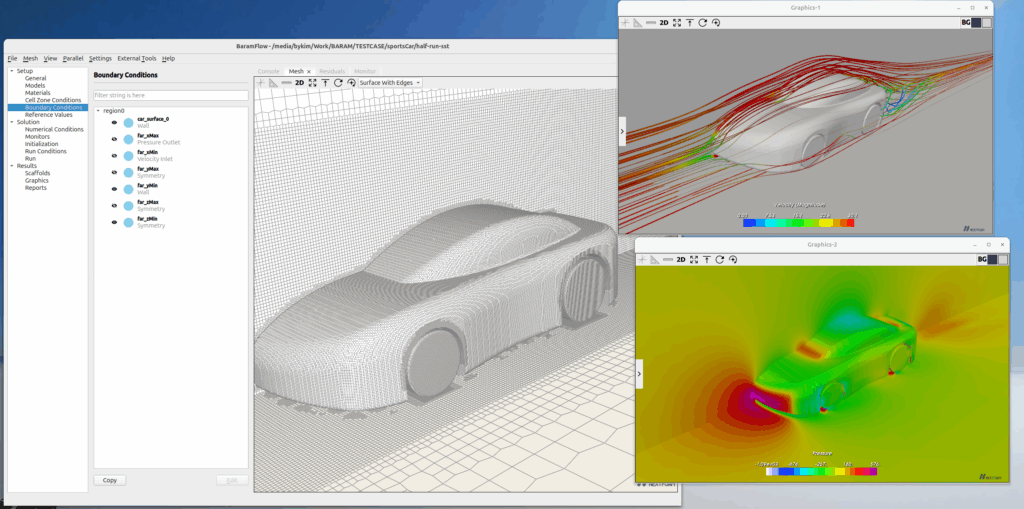
Task: Click ruler triangle icon in Mesh tab toolbar
Action: pos(274,83)
